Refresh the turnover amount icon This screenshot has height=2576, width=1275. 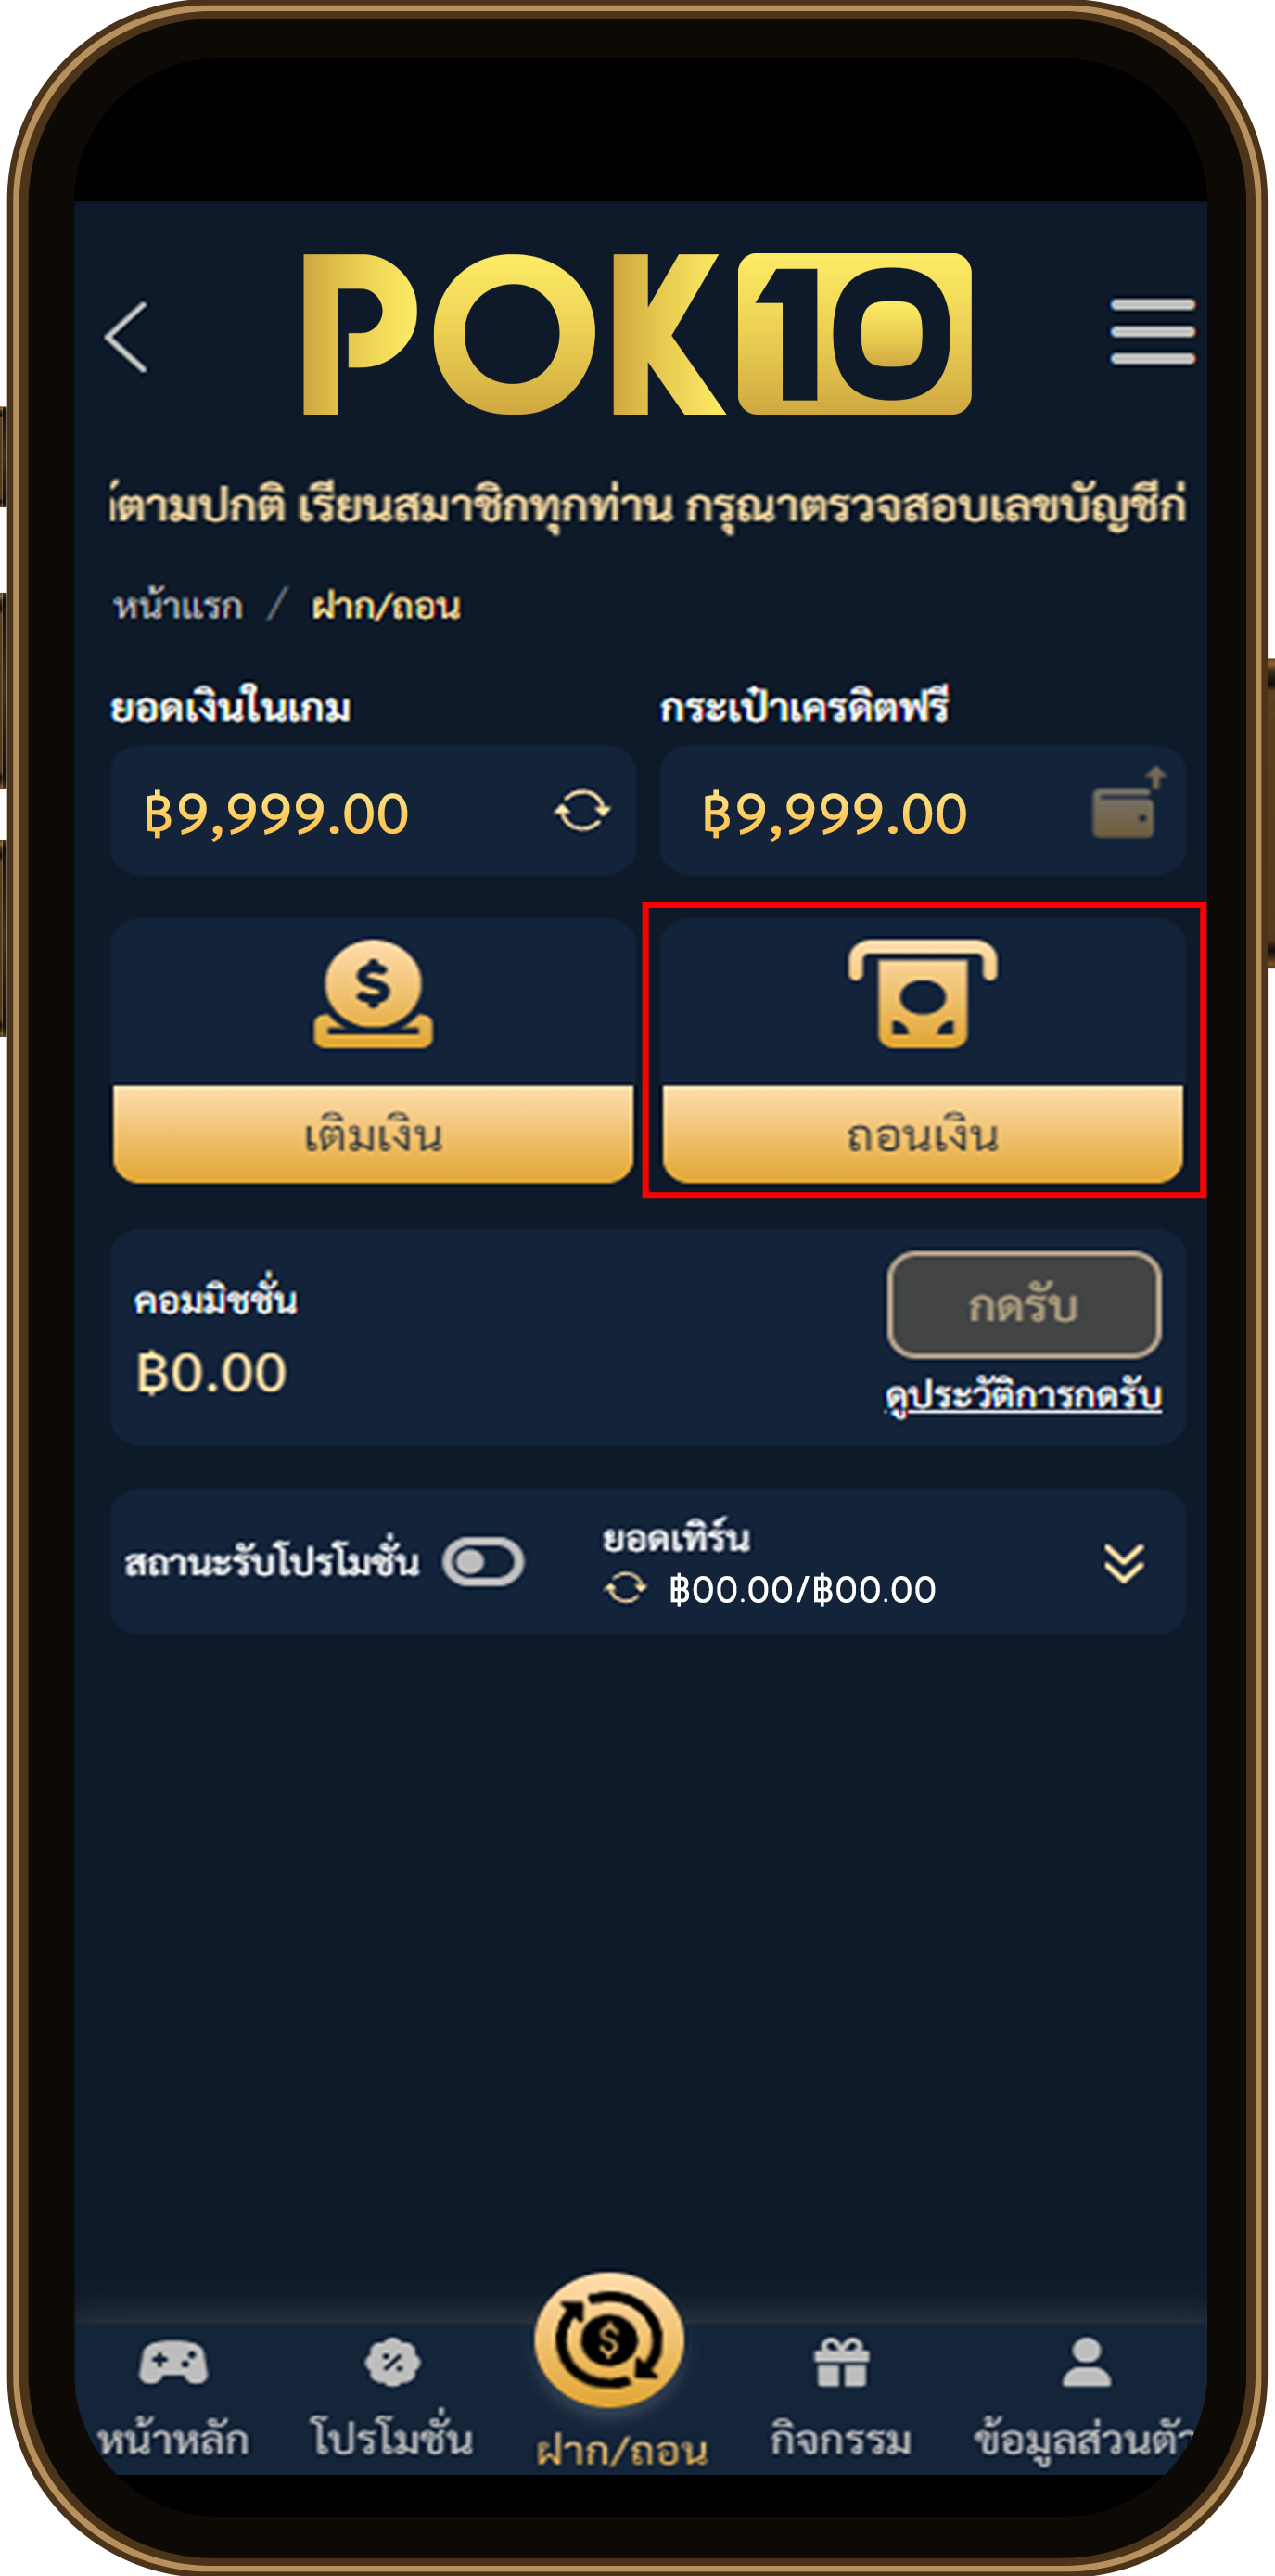click(x=626, y=1588)
